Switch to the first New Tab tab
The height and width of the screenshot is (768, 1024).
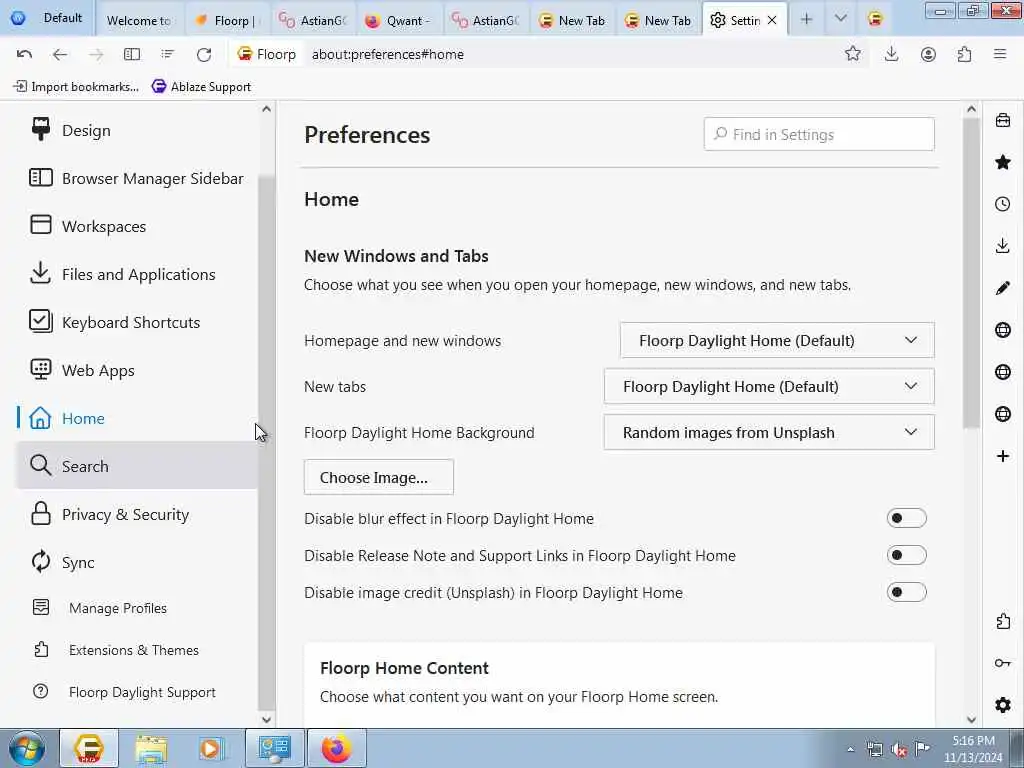(x=572, y=20)
